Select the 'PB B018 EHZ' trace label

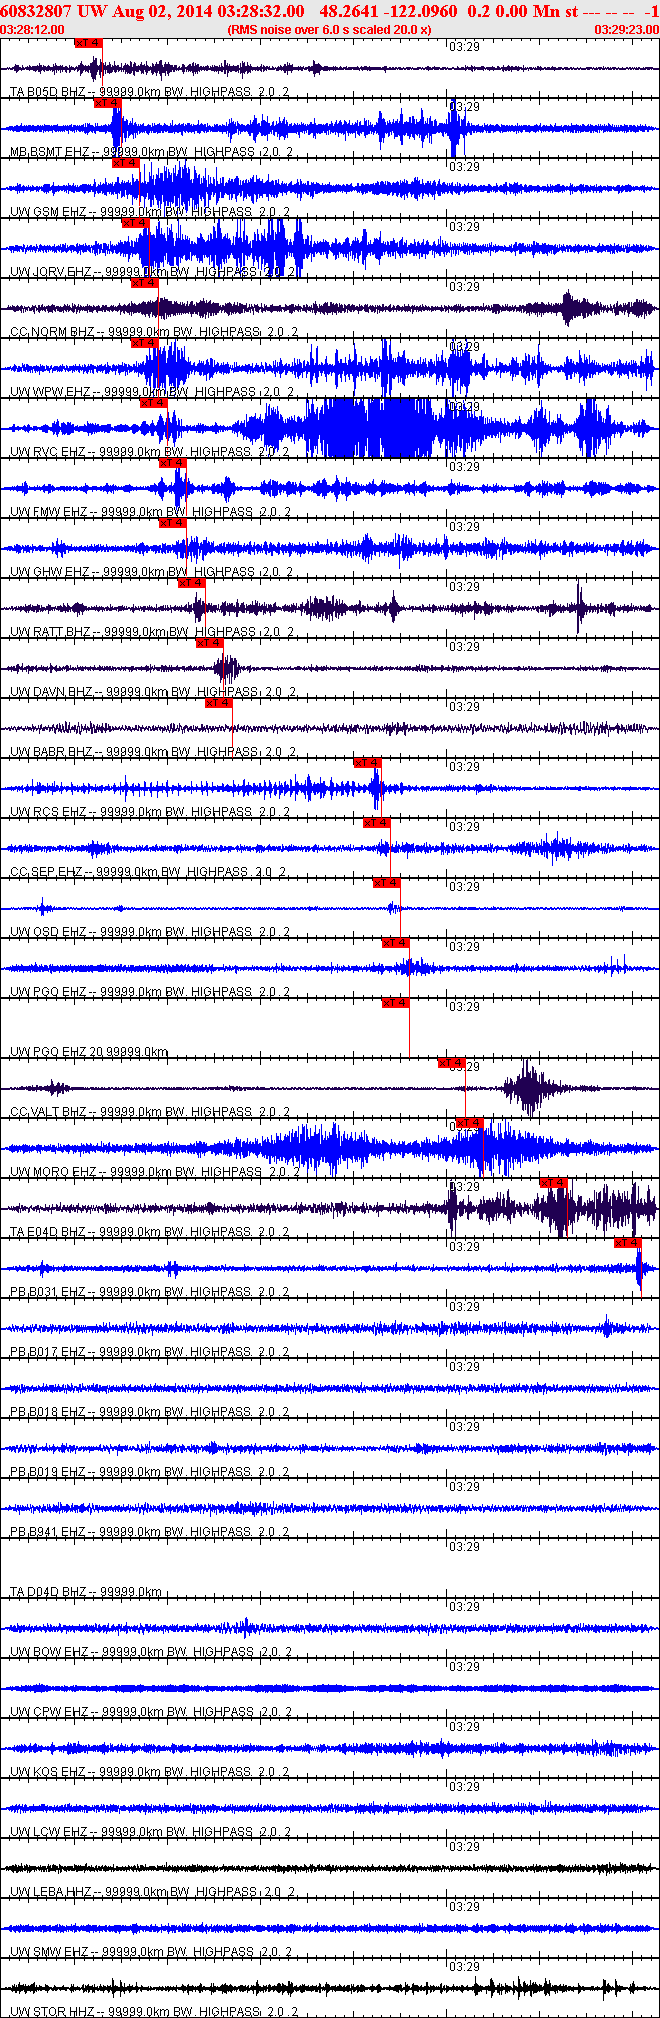(x=48, y=1412)
